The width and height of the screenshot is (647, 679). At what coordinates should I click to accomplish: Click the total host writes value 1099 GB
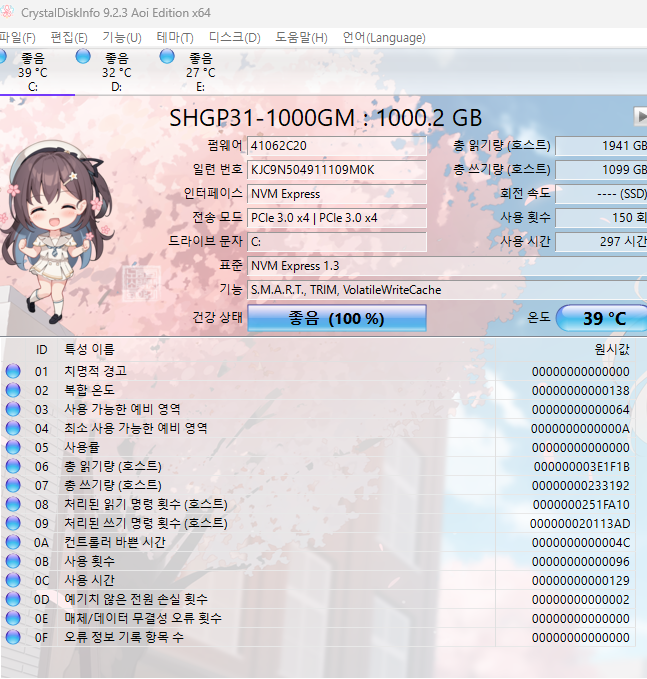(x=601, y=170)
